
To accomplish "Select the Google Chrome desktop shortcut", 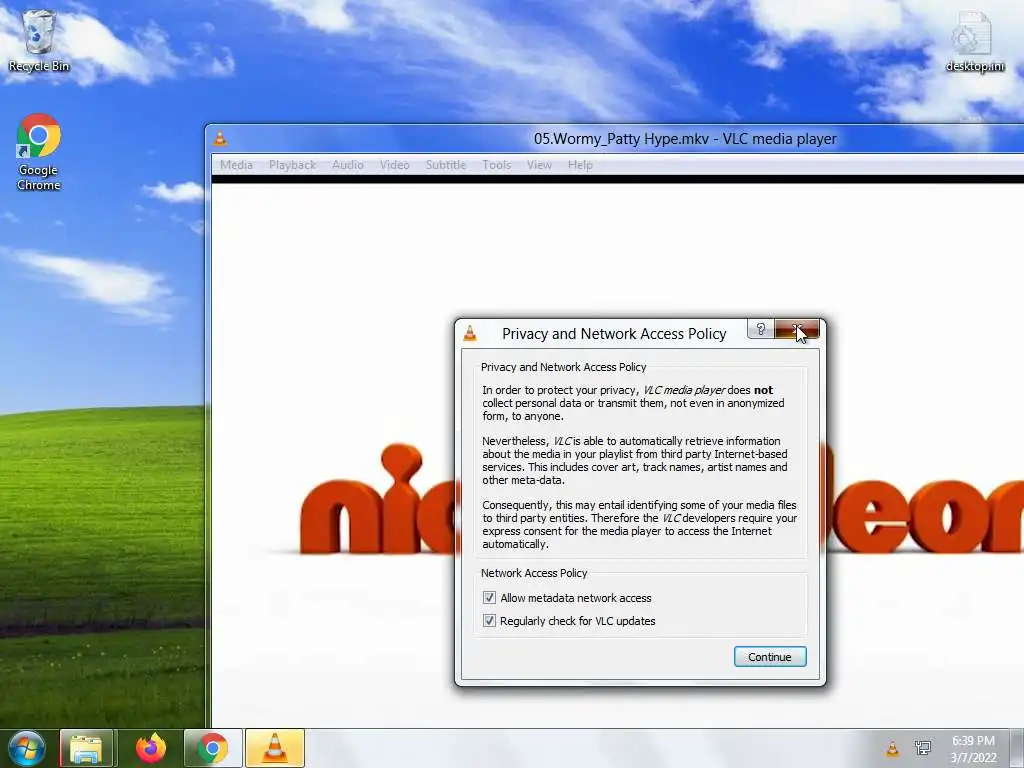I will (39, 152).
